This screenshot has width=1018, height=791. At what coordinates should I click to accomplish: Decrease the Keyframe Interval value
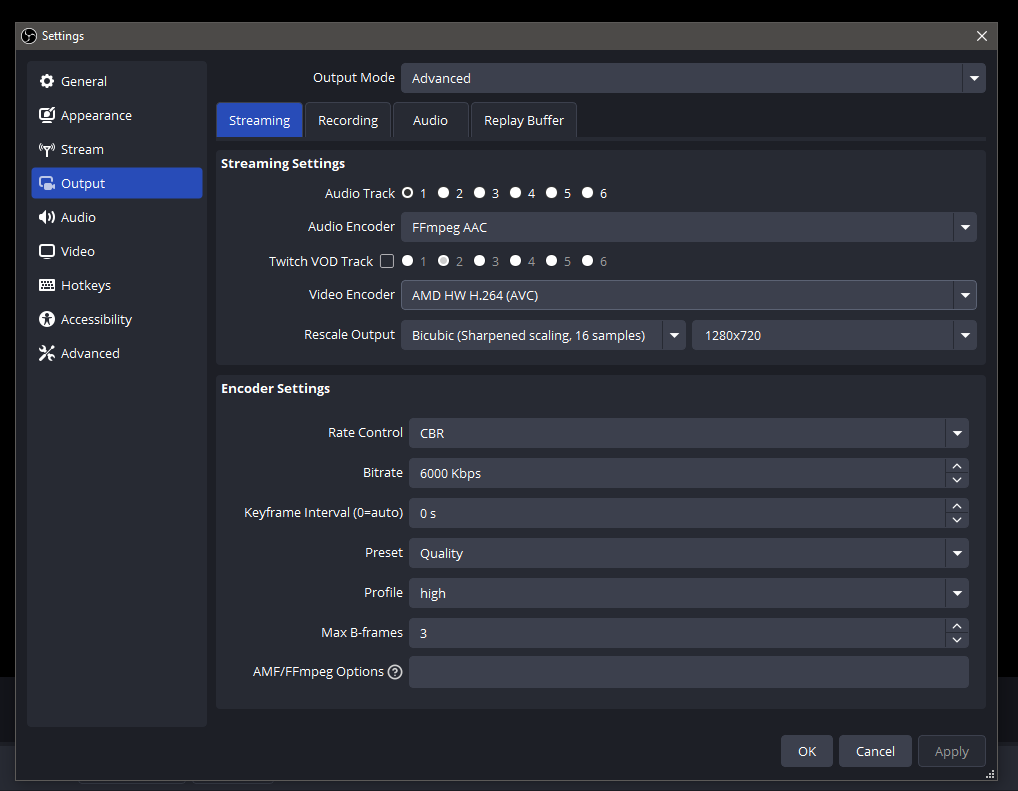(957, 520)
